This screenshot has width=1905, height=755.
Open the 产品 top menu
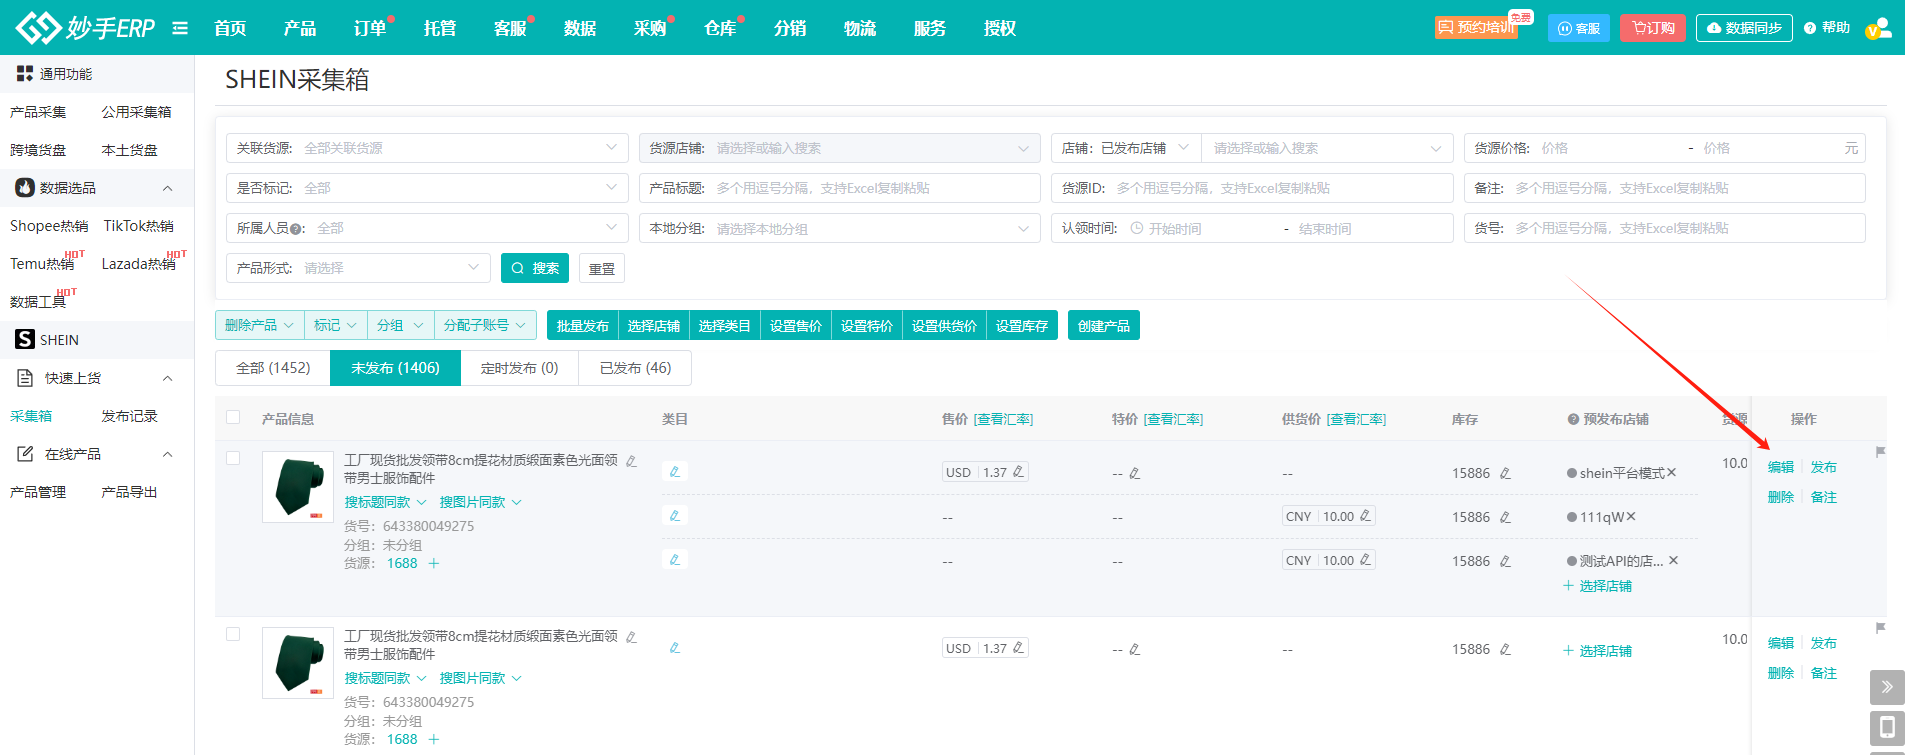(x=300, y=28)
